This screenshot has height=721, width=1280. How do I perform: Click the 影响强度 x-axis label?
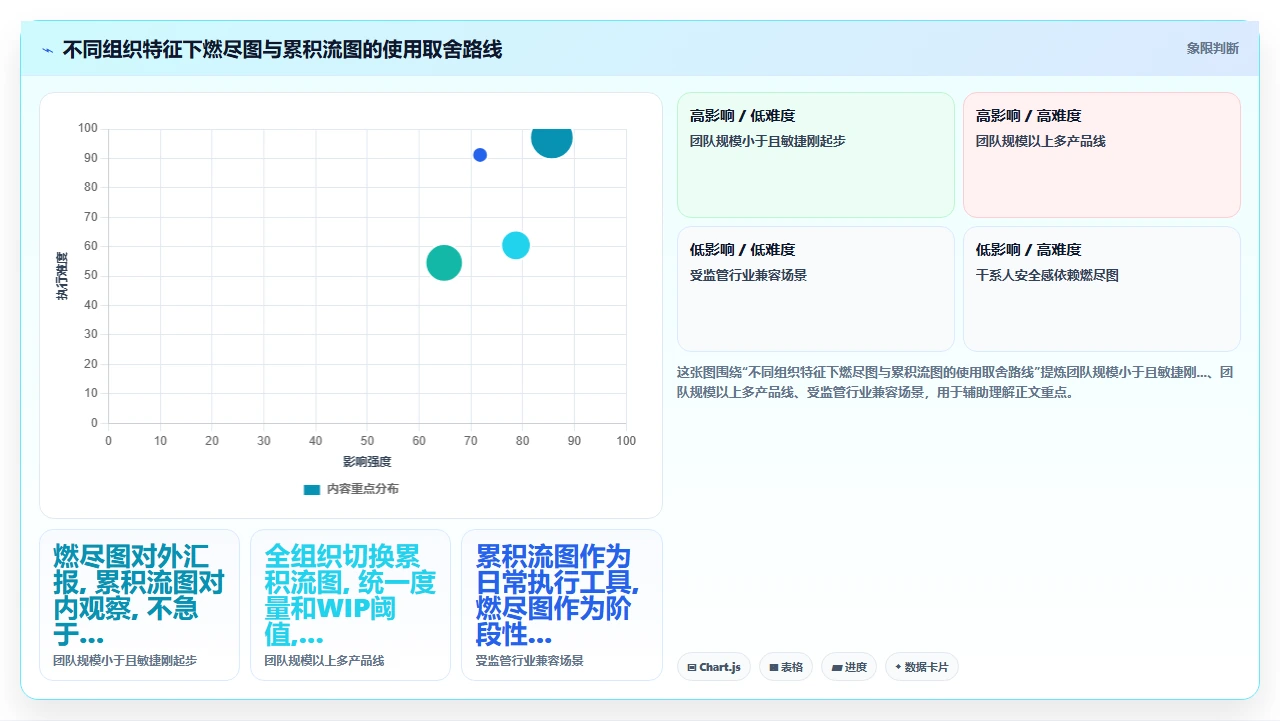(367, 462)
